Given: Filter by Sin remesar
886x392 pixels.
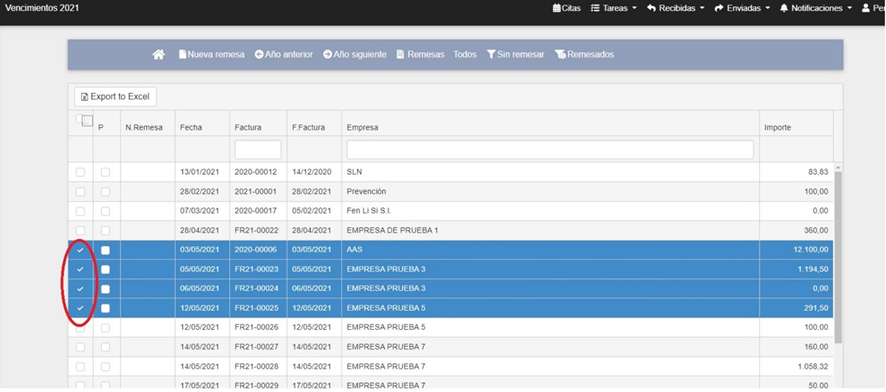Looking at the screenshot, I should coord(515,55).
